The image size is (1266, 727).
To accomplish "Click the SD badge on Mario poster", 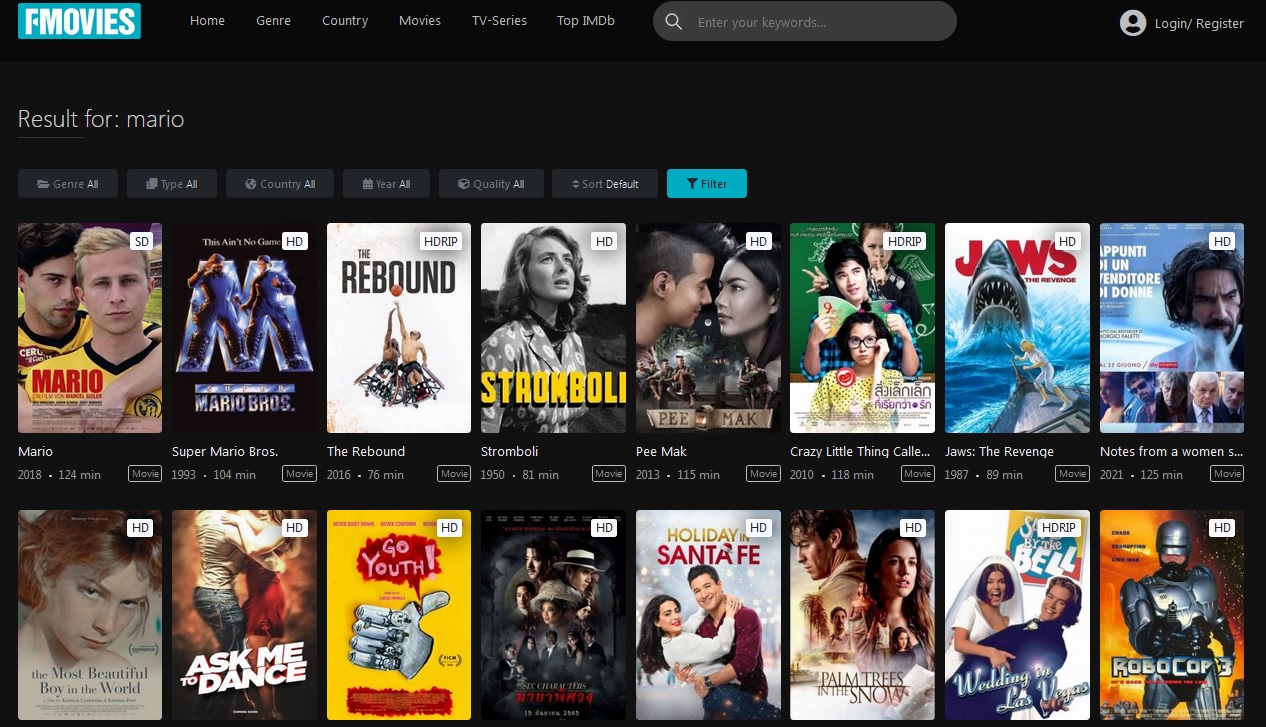I will (x=141, y=241).
